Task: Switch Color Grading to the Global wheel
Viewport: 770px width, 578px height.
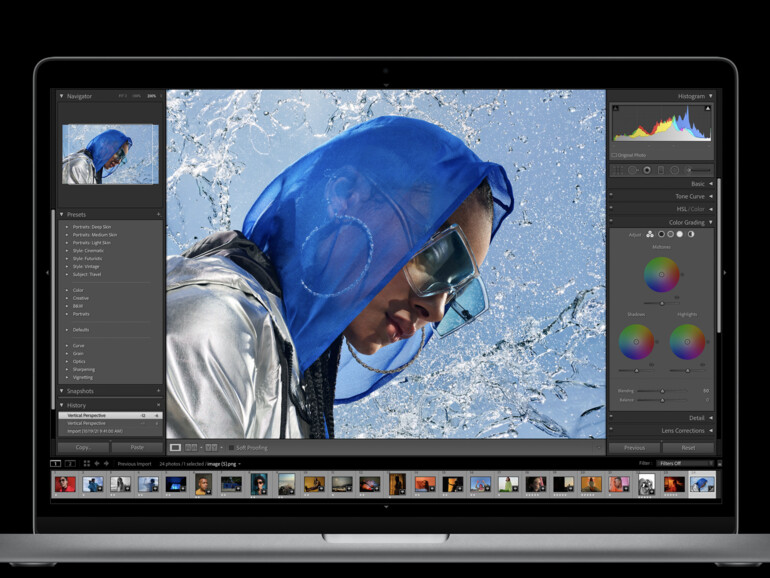Action: click(691, 234)
